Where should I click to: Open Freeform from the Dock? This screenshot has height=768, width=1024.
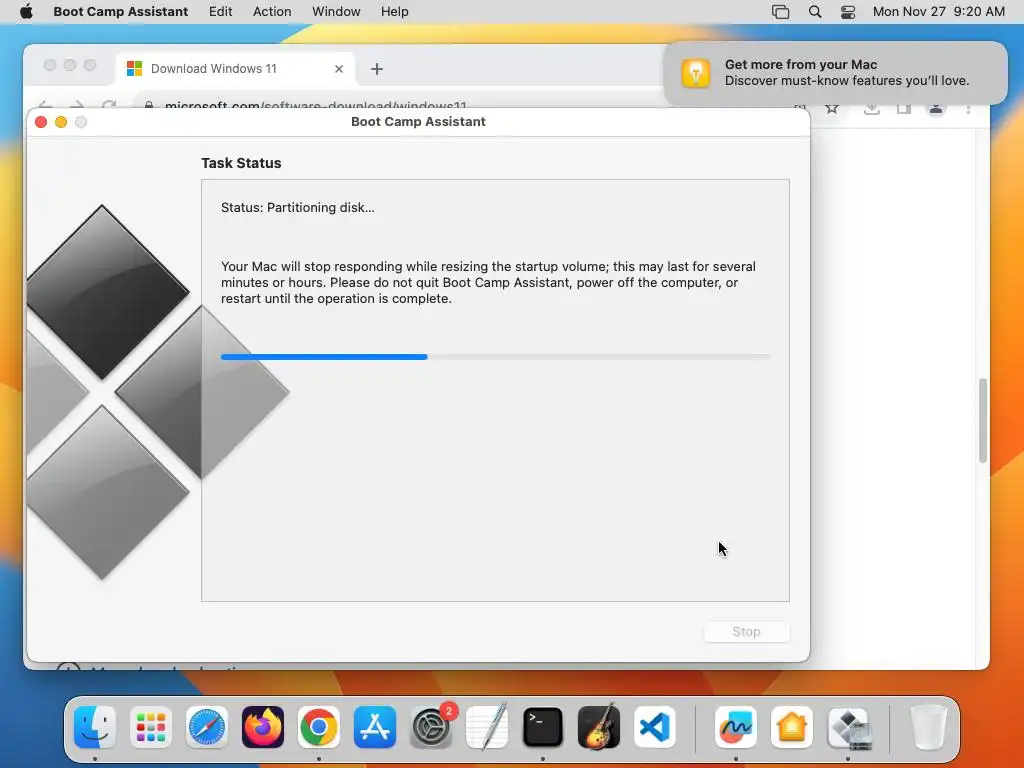pos(736,727)
